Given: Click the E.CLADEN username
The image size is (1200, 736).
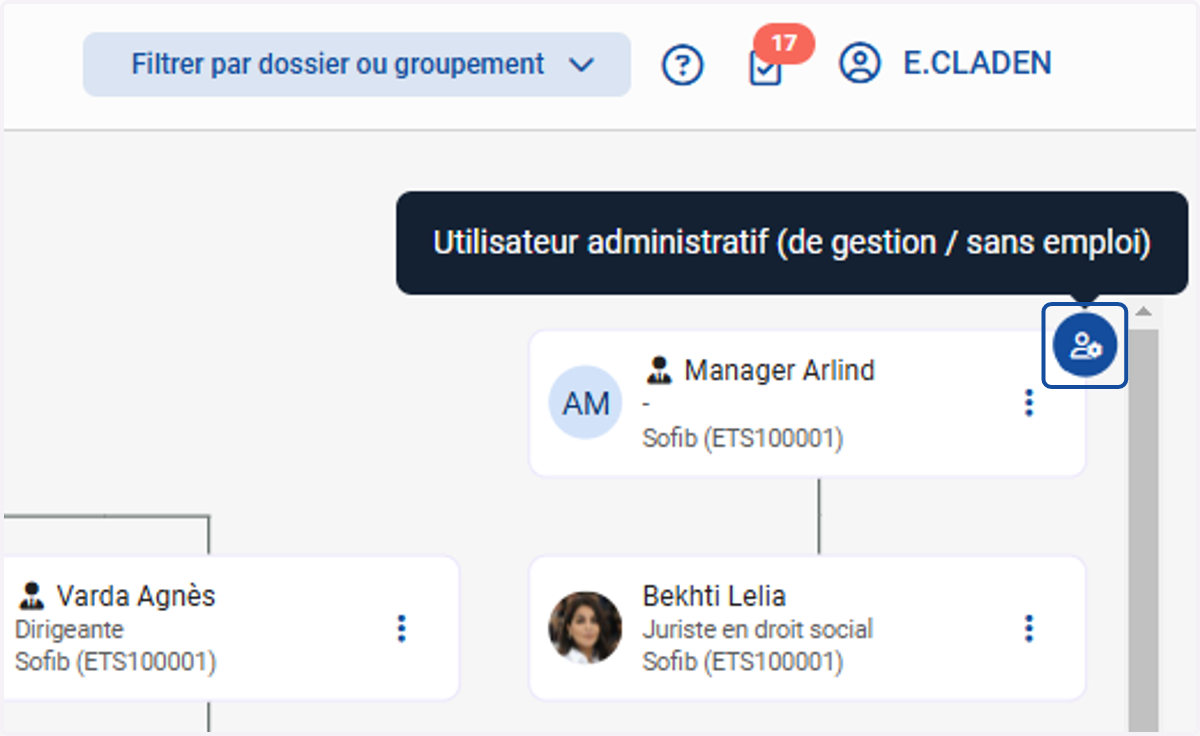Looking at the screenshot, I should tap(977, 64).
